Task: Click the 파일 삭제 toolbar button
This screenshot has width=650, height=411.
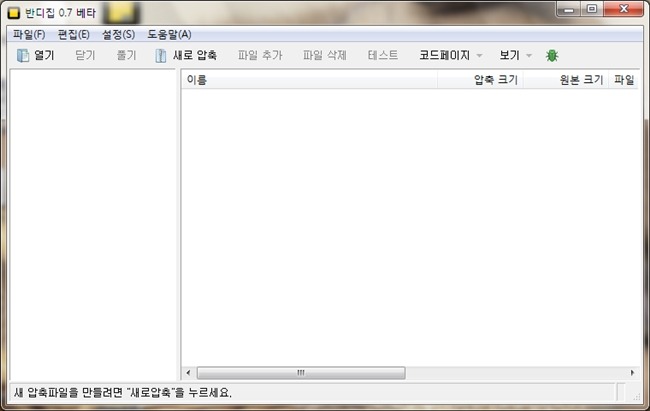Action: pos(325,55)
